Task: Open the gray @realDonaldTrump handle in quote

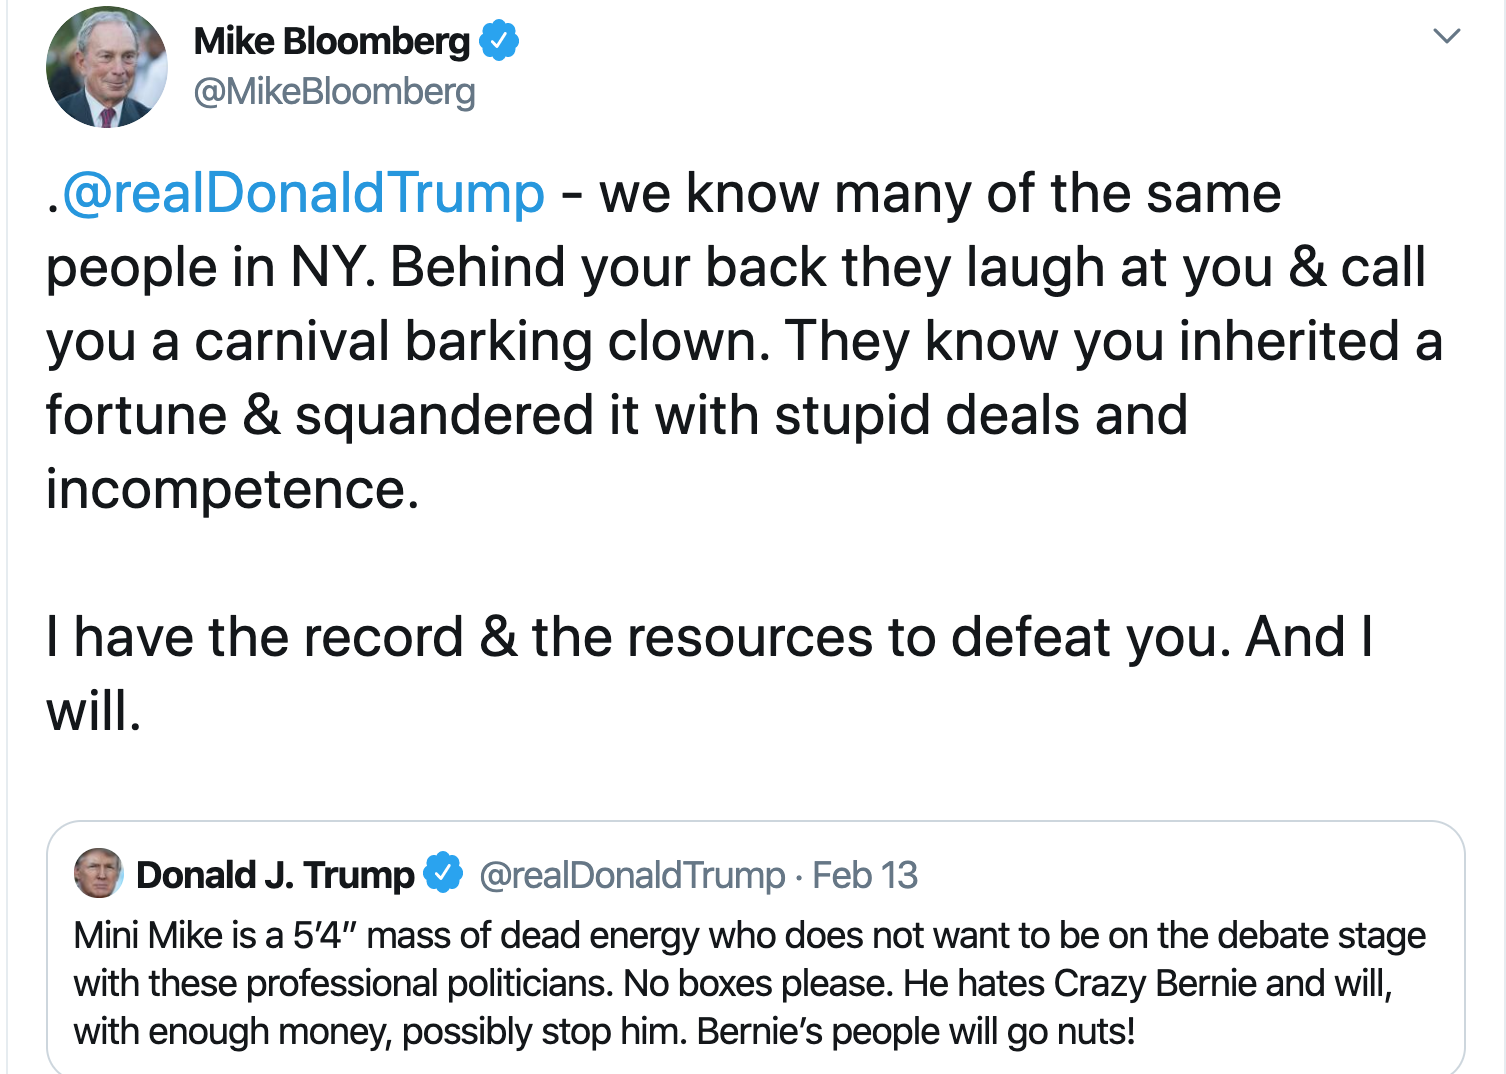Action: tap(633, 875)
